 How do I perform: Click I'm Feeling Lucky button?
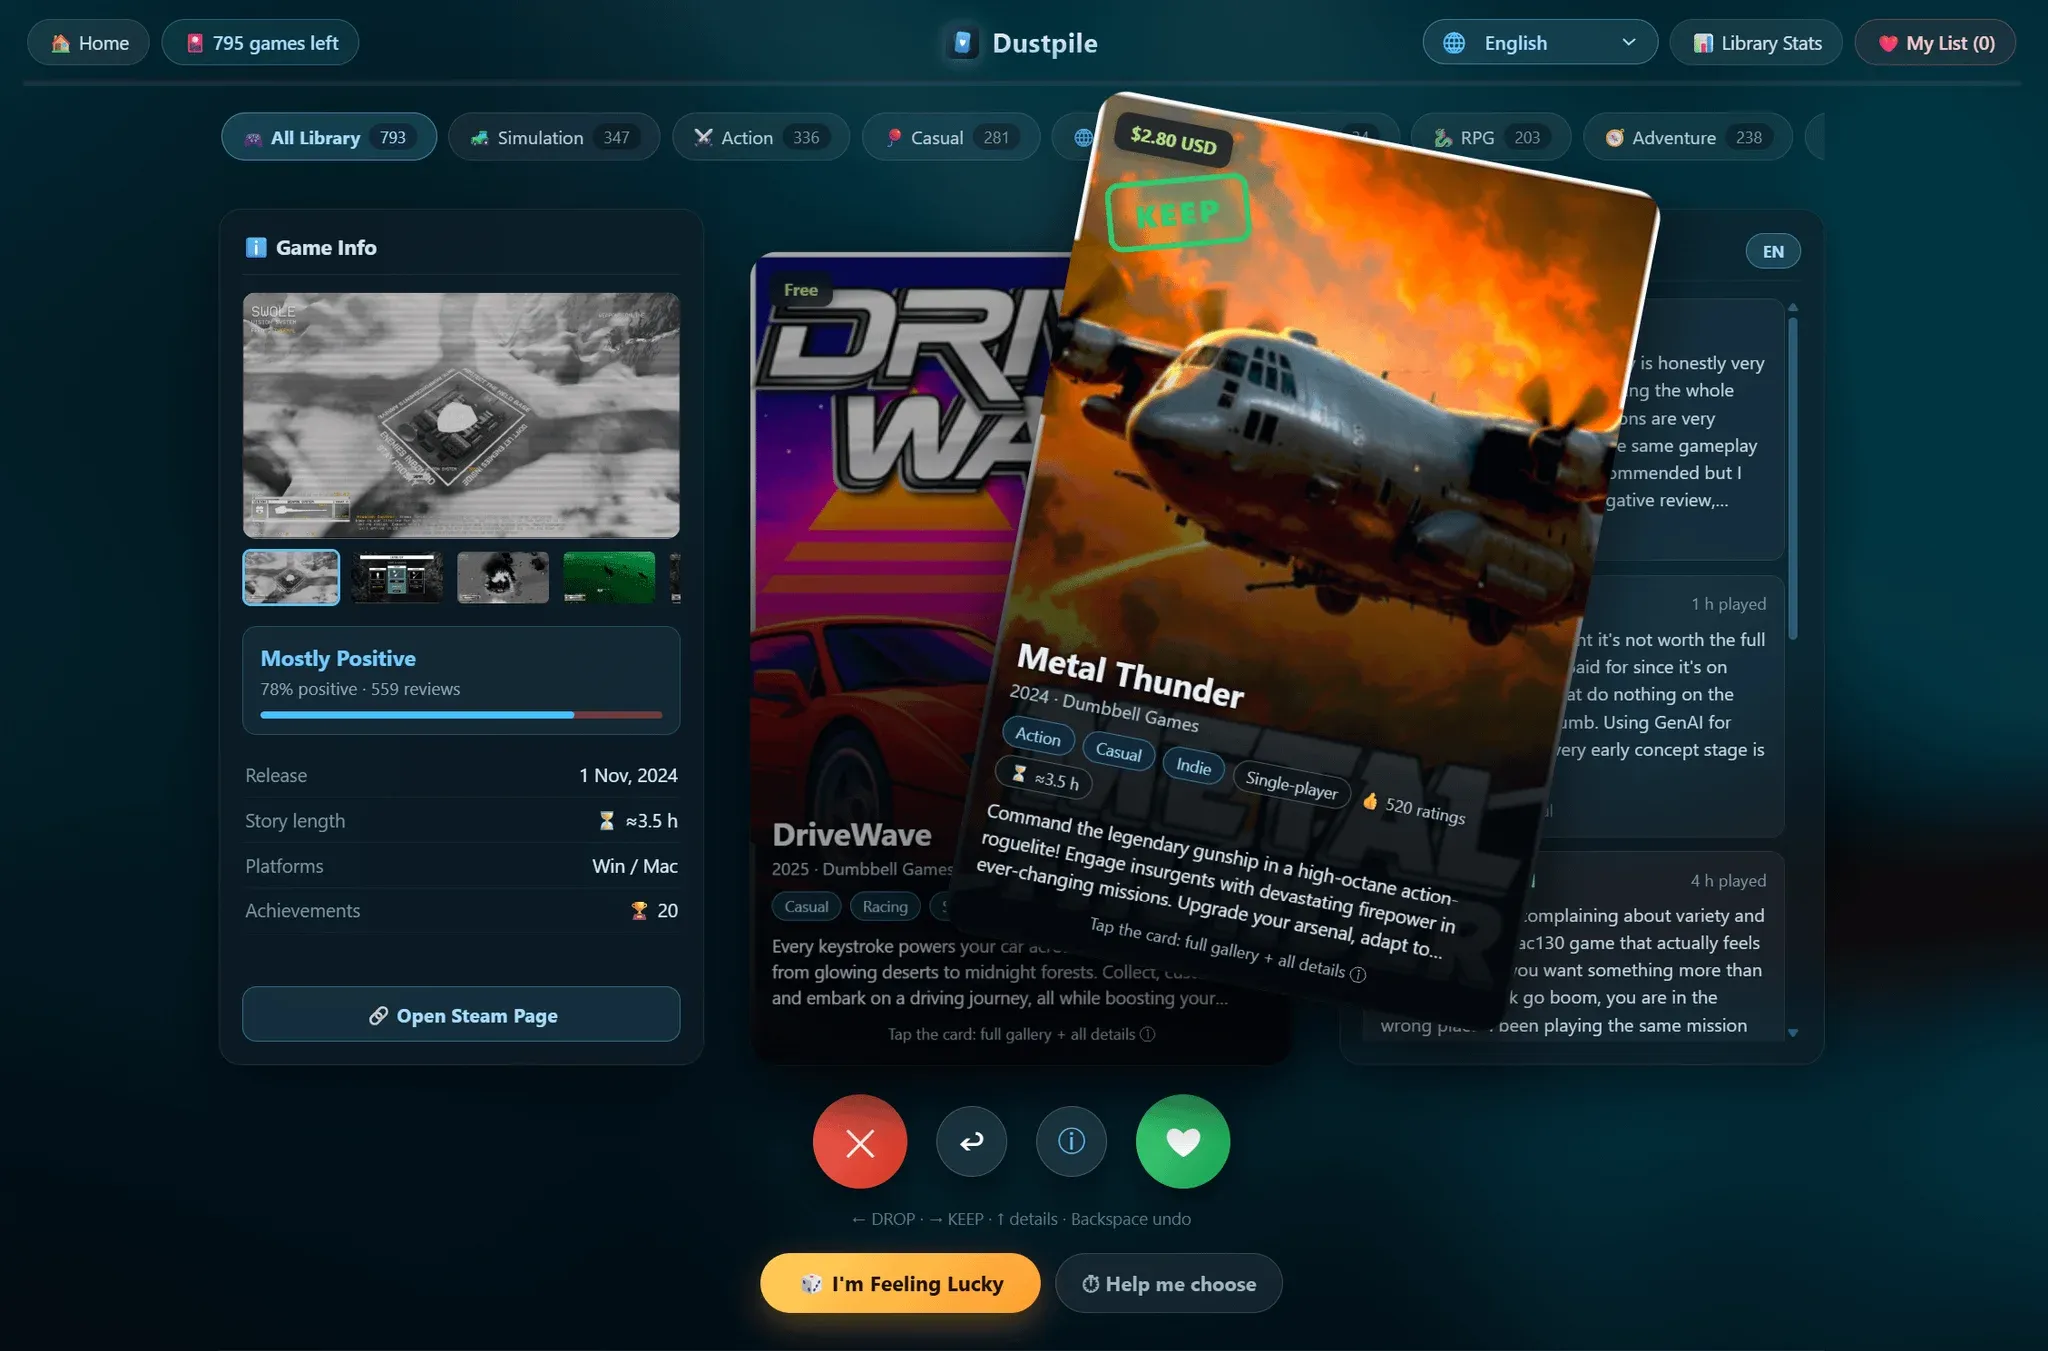pos(900,1284)
